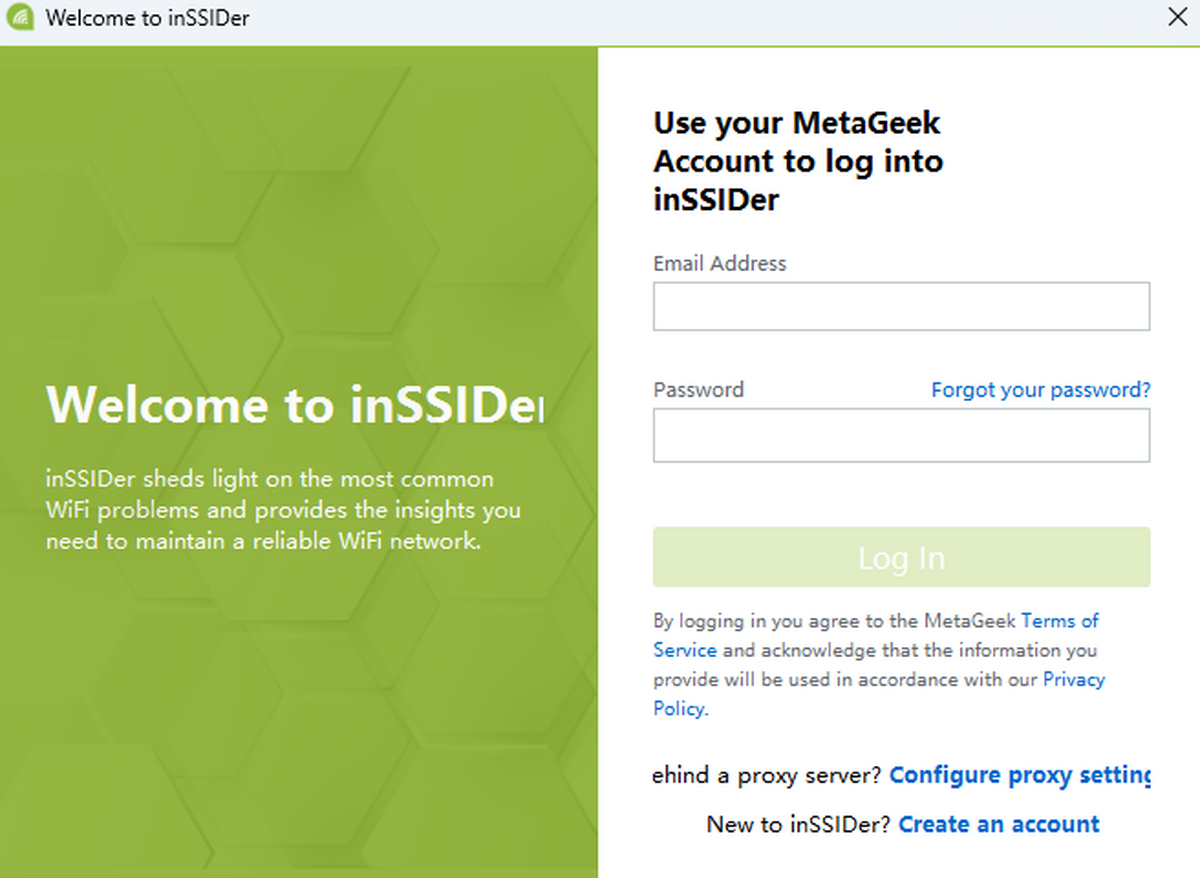Click the green Log In button
1200x878 pixels.
(x=901, y=557)
